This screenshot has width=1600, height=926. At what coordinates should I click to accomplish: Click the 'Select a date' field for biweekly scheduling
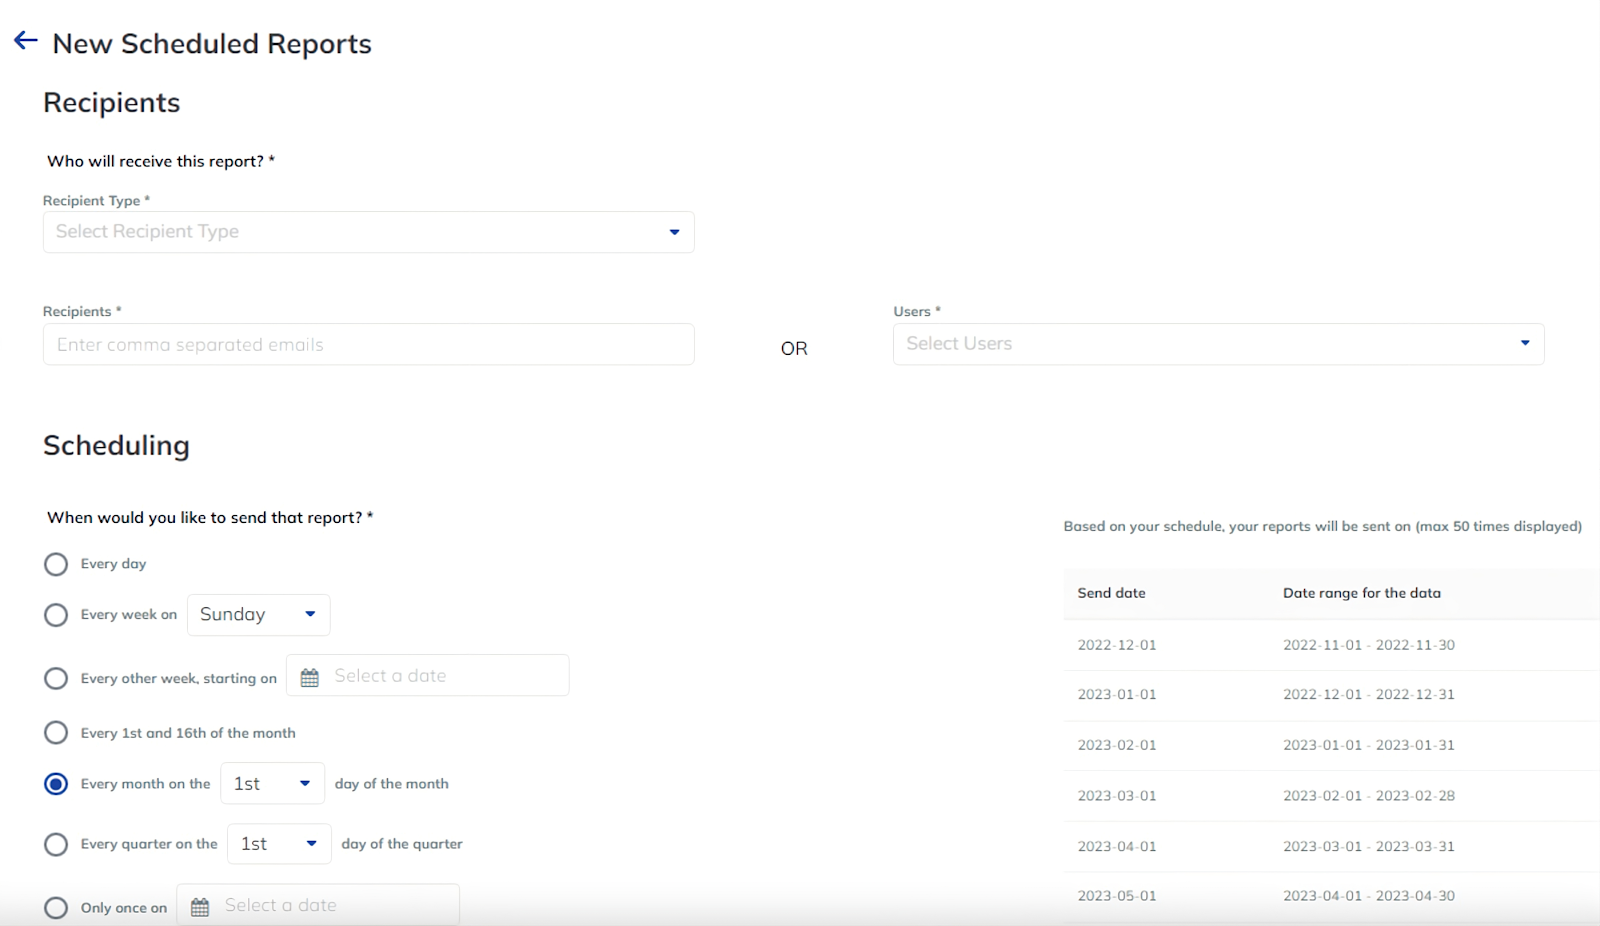pyautogui.click(x=440, y=675)
